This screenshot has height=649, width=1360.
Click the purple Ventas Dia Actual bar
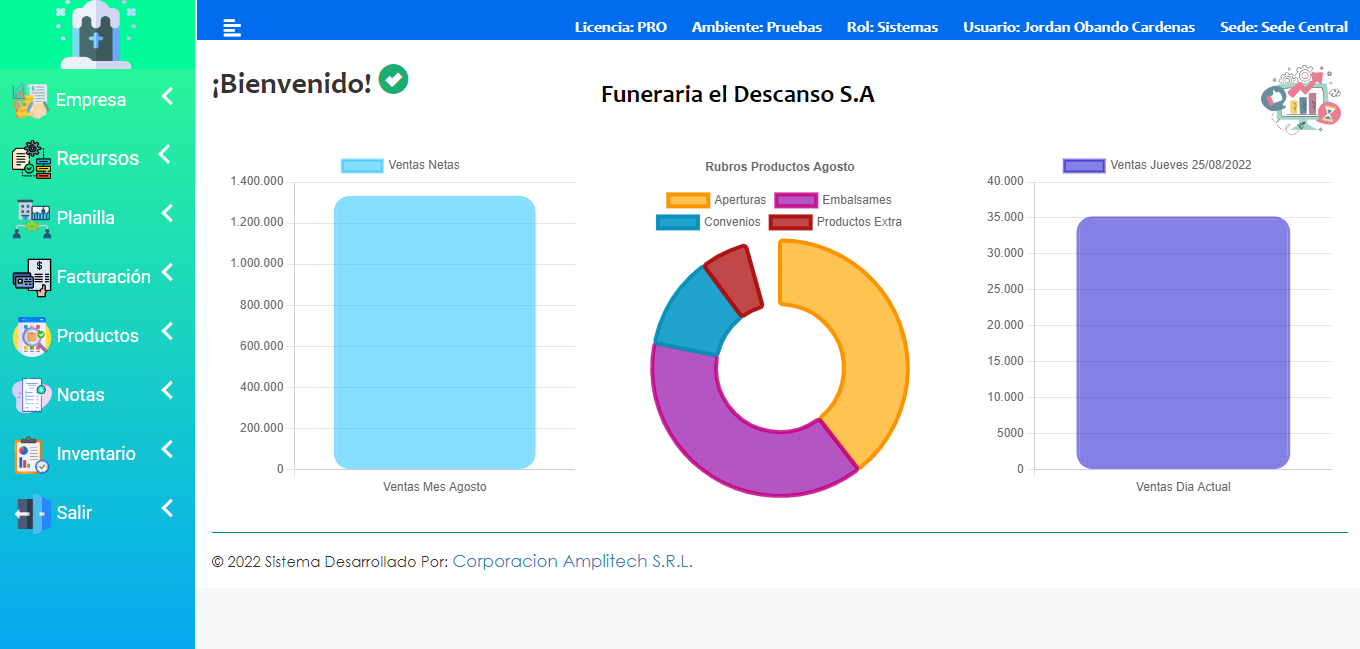point(1183,342)
